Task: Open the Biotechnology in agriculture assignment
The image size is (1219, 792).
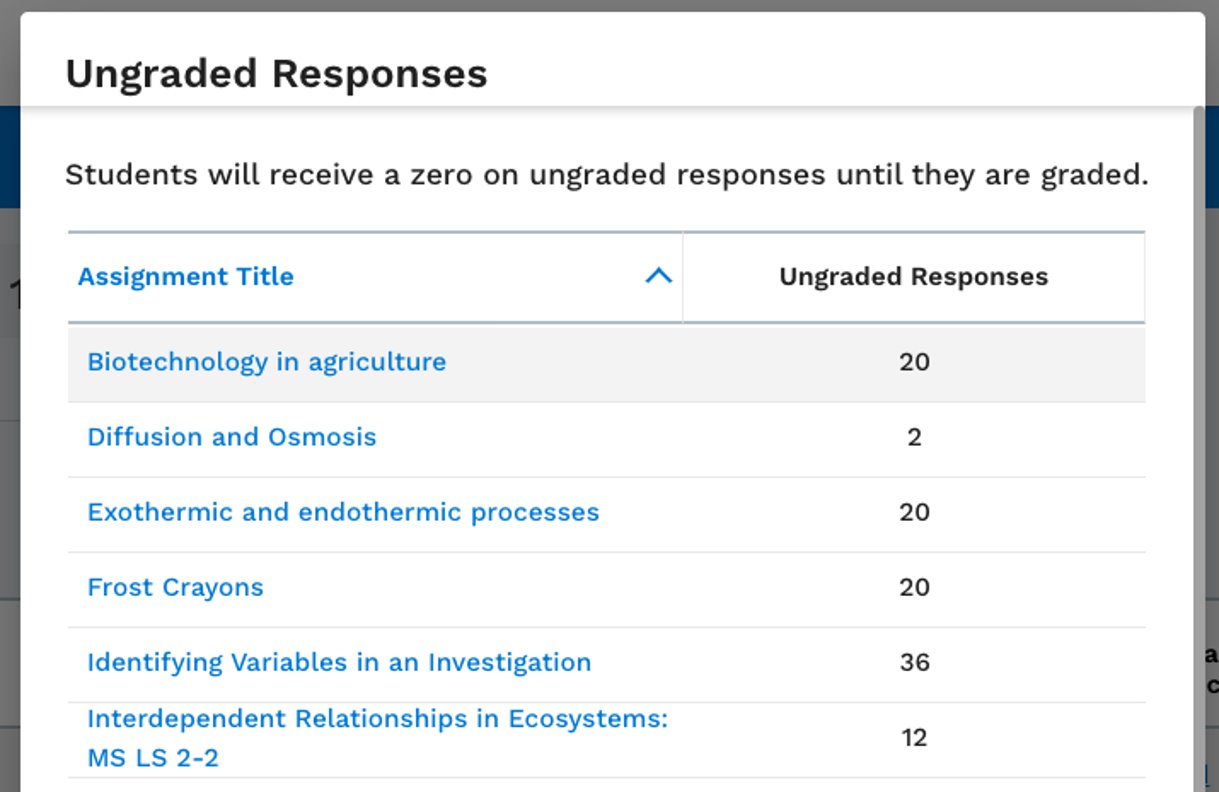Action: 266,362
